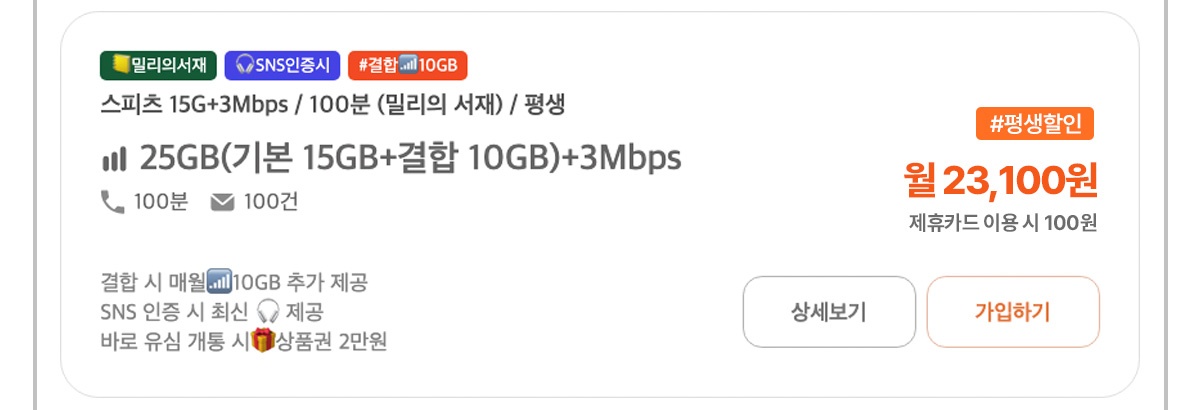Click the data icon in 결합 benefit line
This screenshot has height=410, width=1200.
[219, 282]
